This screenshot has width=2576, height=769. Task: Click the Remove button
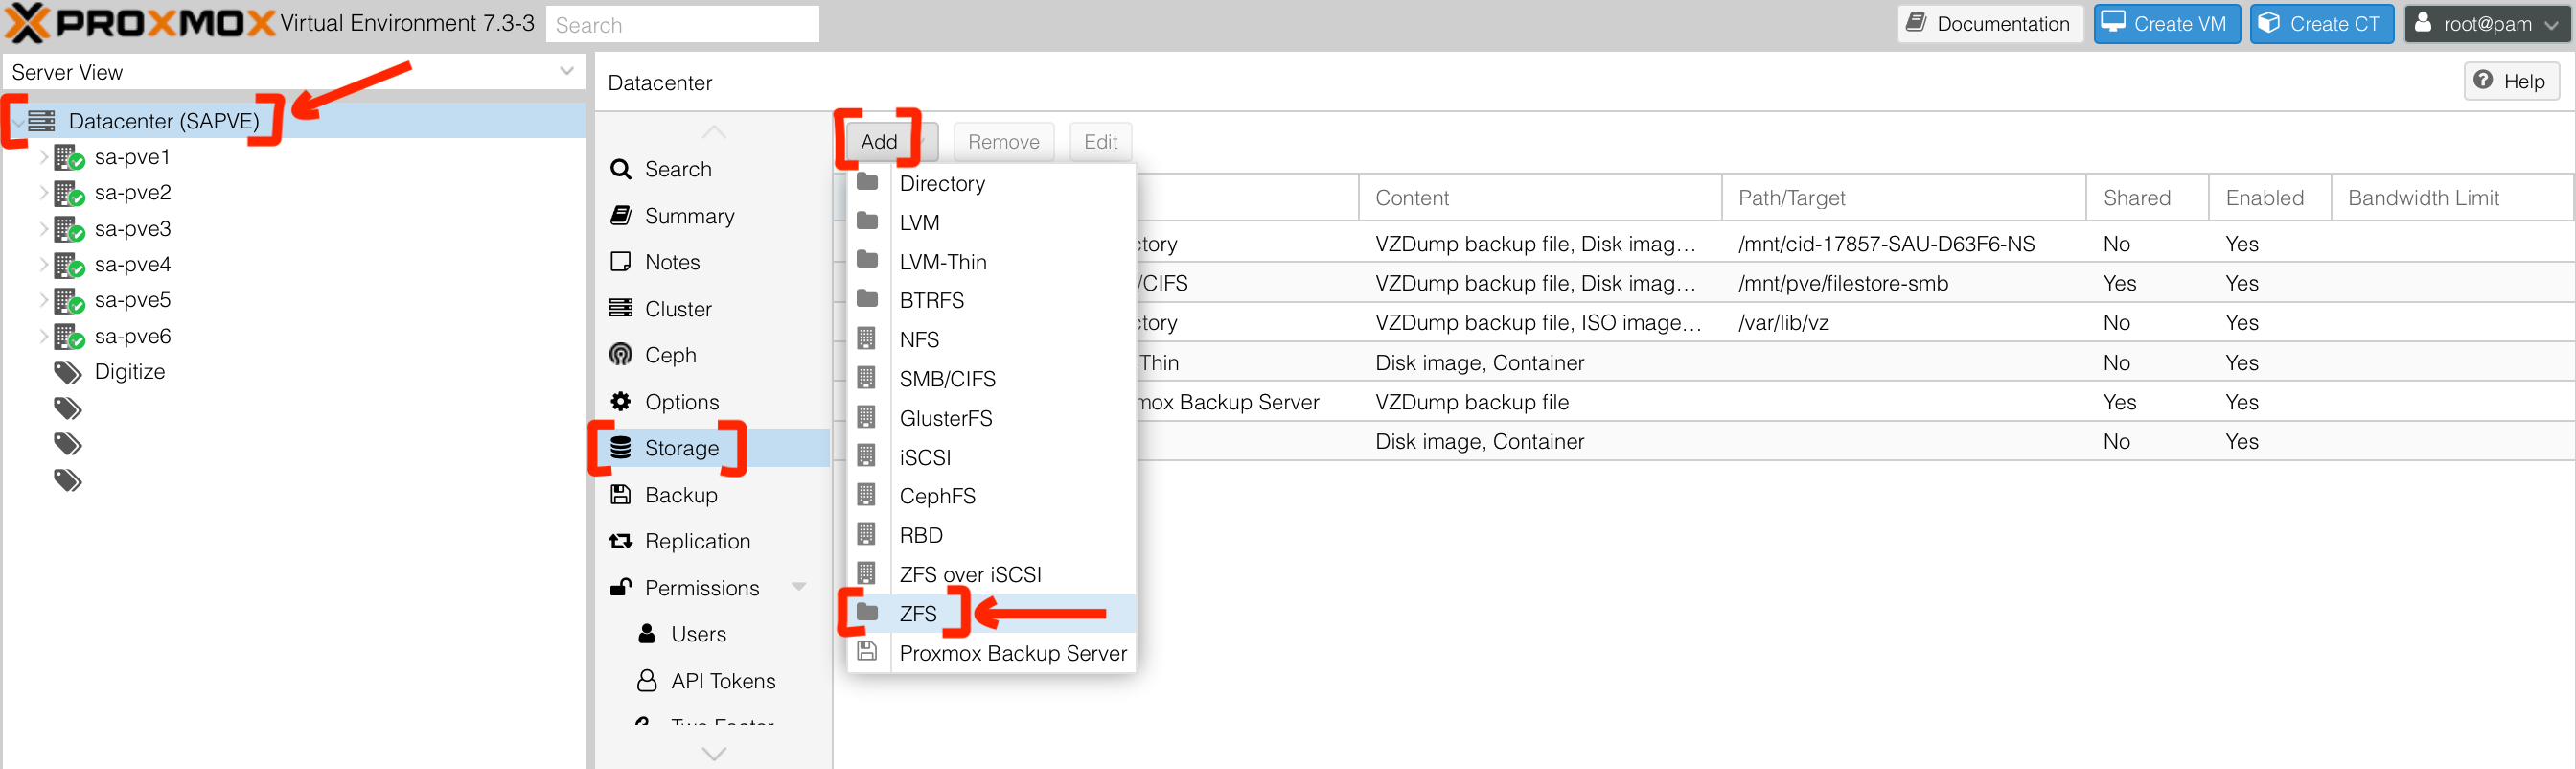point(1003,141)
